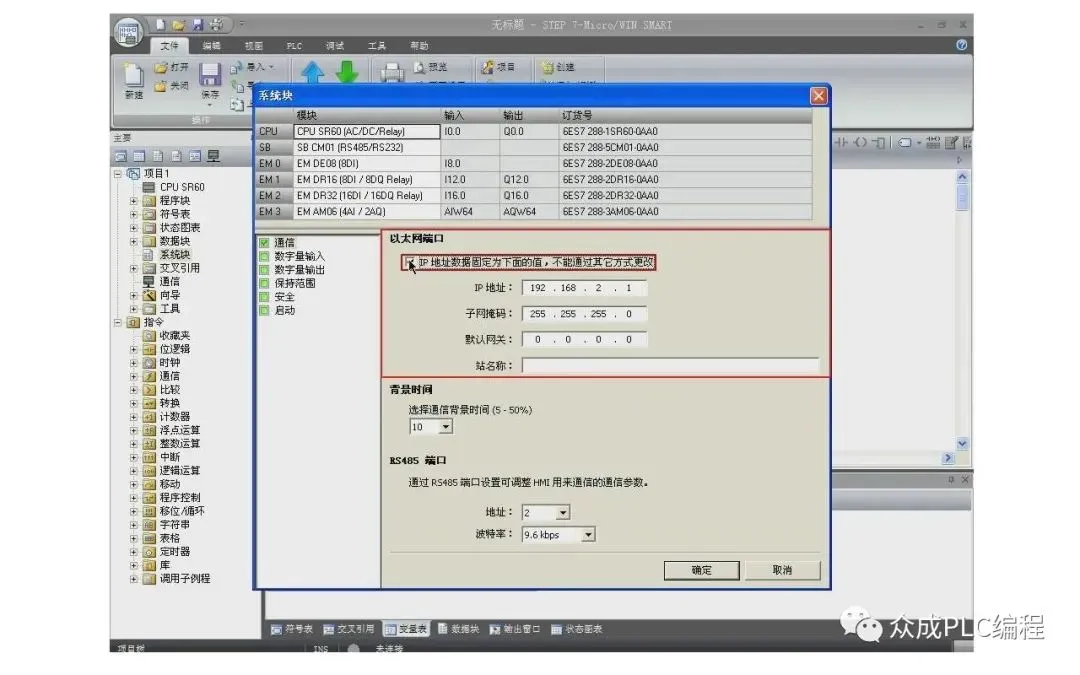The height and width of the screenshot is (675, 1080).
Task: Click the fourth icon in project tree toolbar
Action: click(176, 156)
